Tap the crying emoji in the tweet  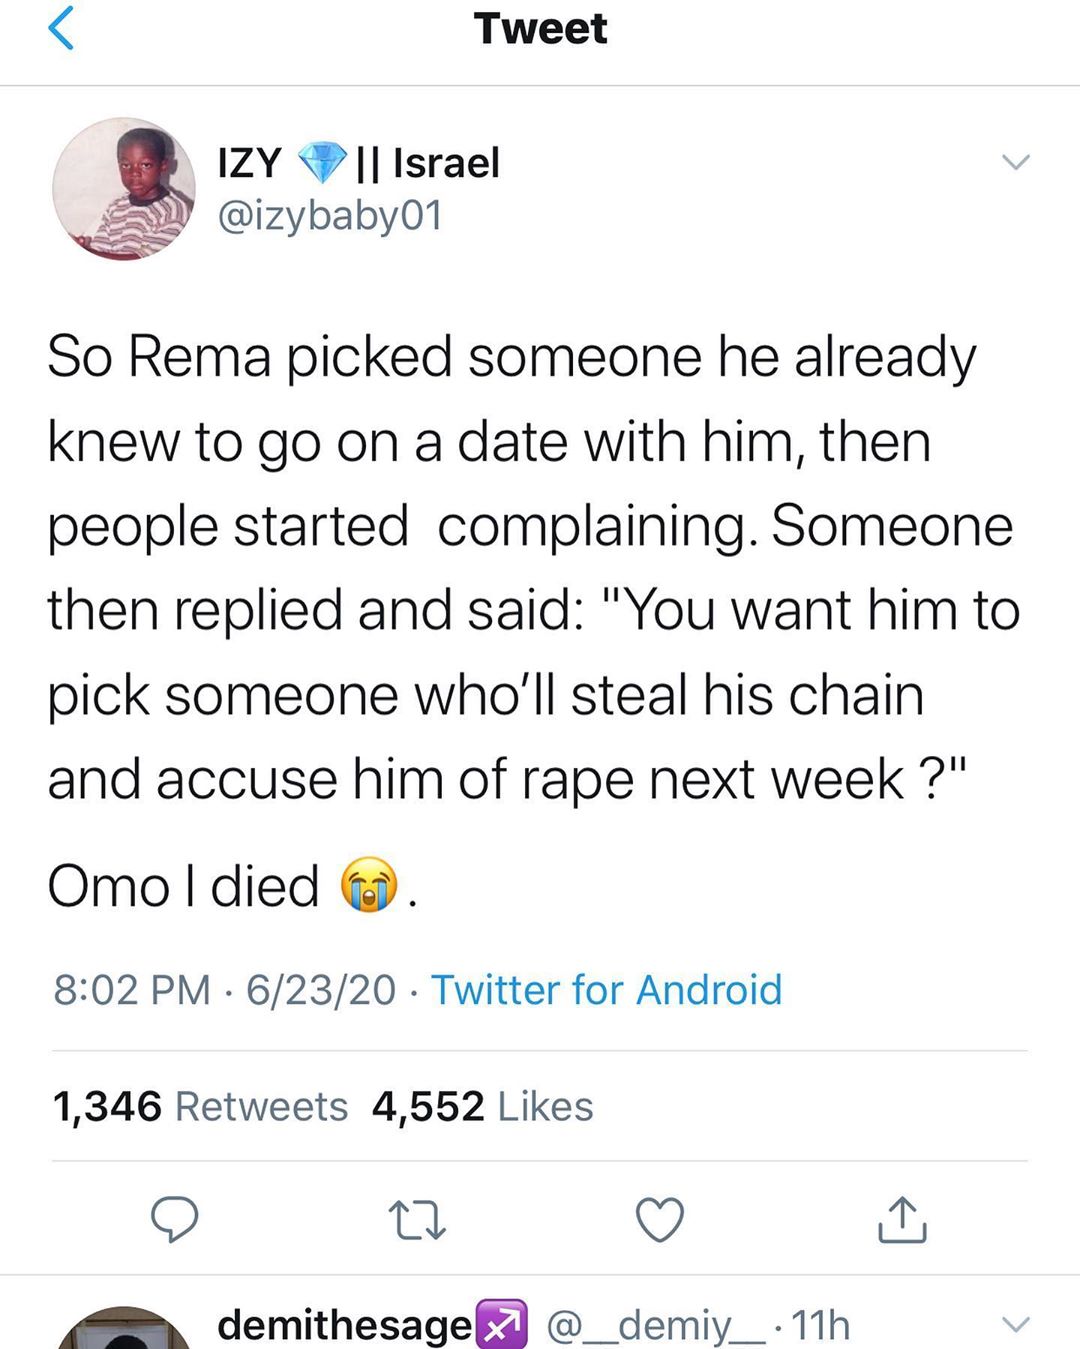click(x=368, y=885)
